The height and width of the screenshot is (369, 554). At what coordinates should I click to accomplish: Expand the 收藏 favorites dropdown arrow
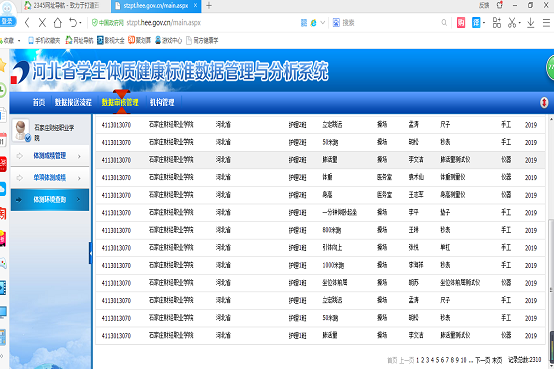tap(19, 41)
